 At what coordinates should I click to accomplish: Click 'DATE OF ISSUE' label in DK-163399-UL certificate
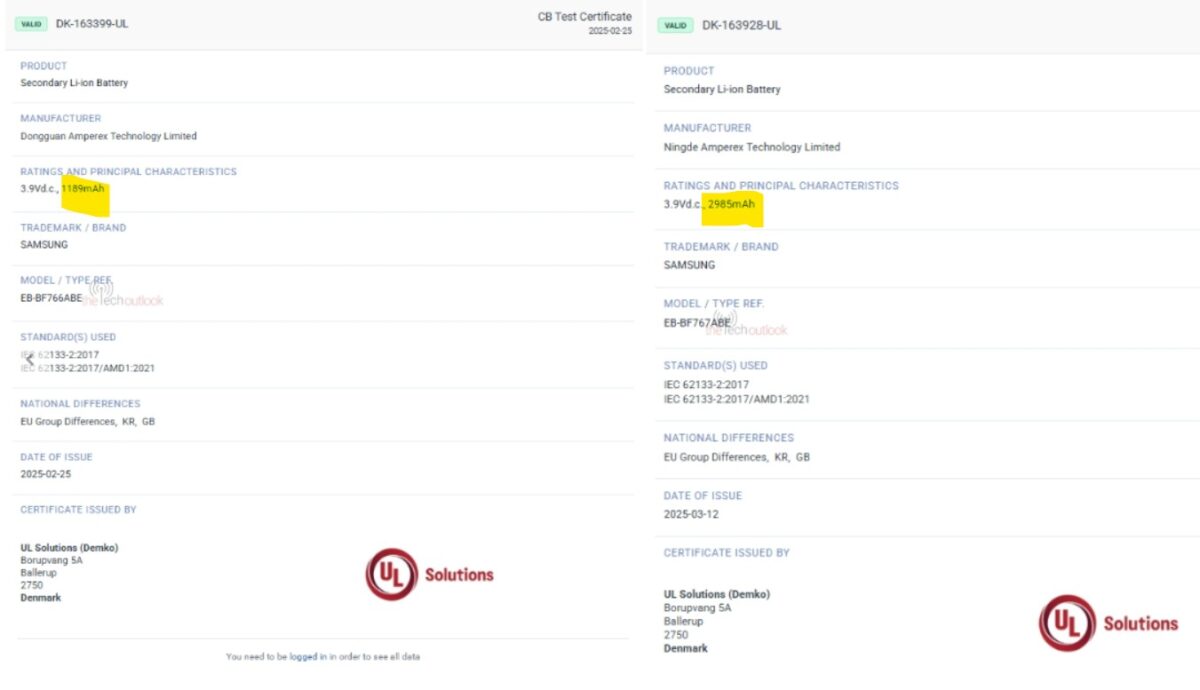(x=56, y=458)
